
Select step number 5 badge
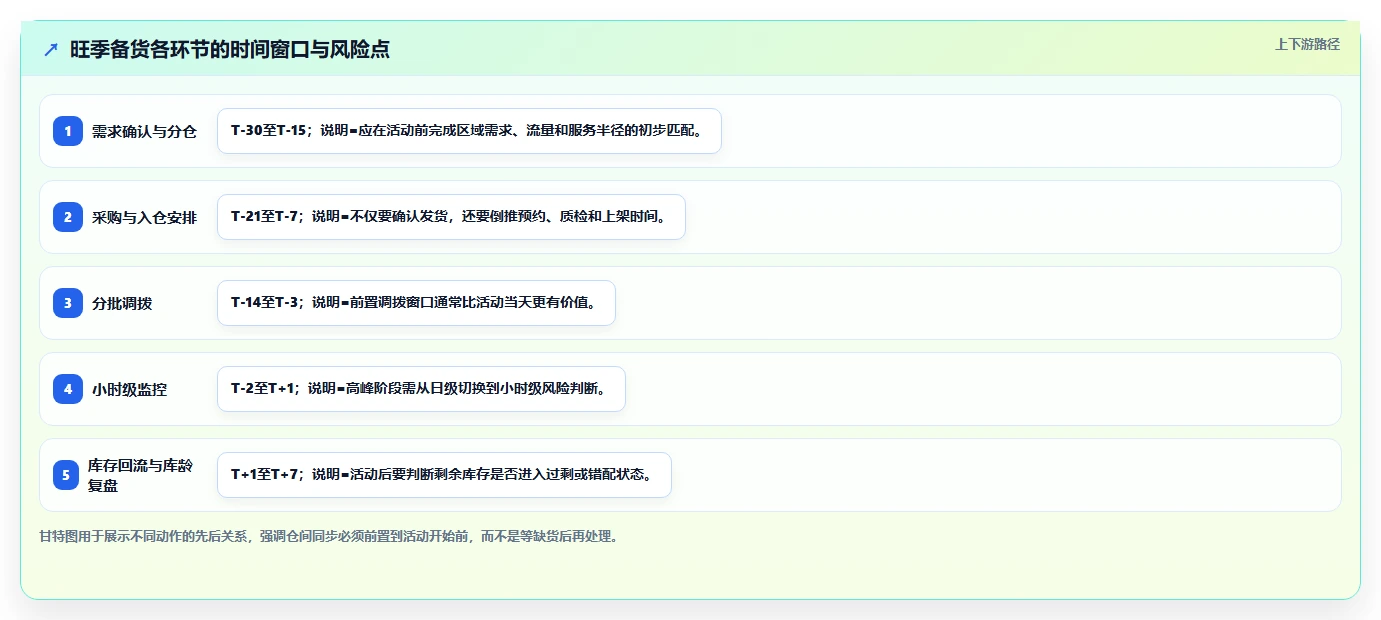pyautogui.click(x=66, y=475)
